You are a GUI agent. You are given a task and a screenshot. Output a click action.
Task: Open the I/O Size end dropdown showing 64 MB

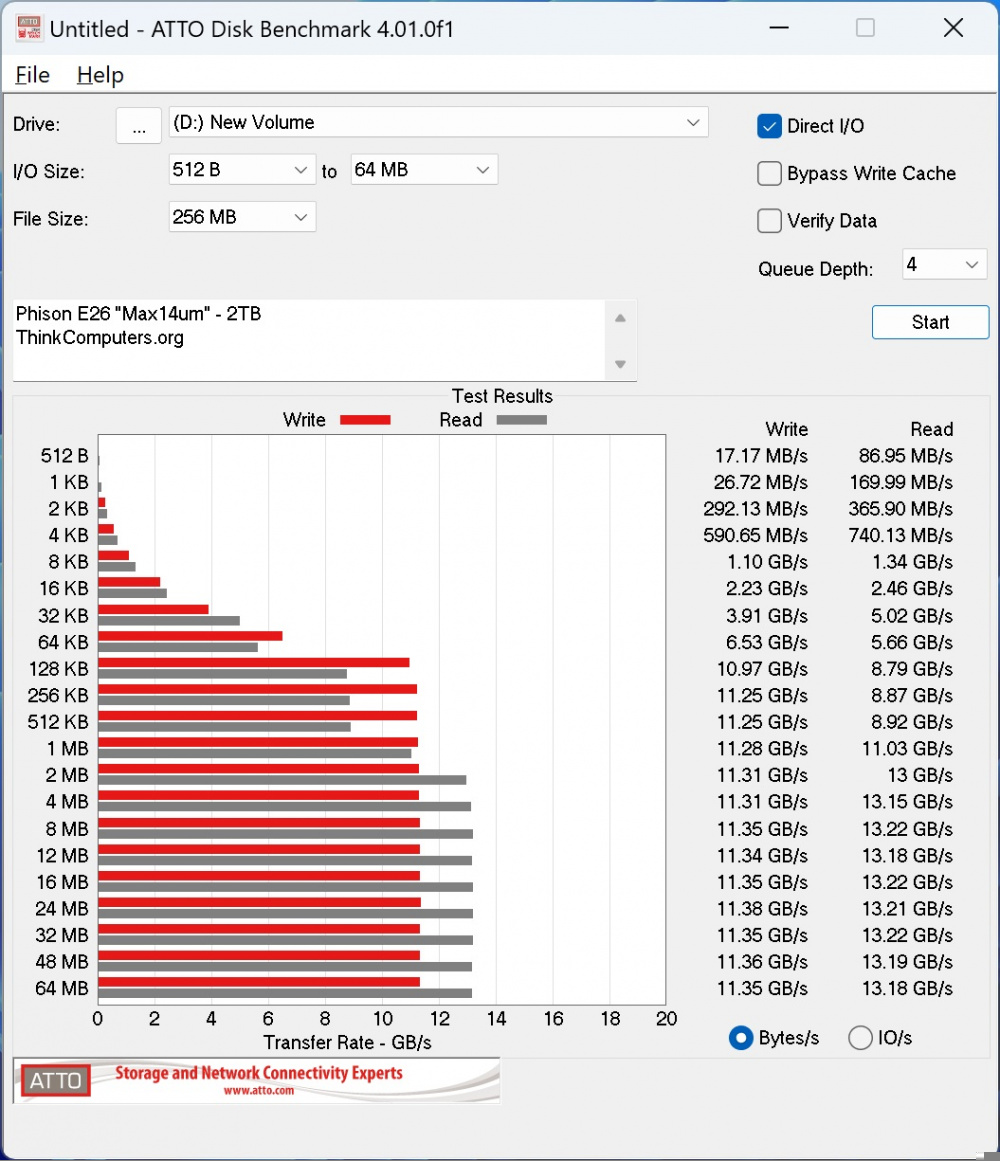coord(423,170)
